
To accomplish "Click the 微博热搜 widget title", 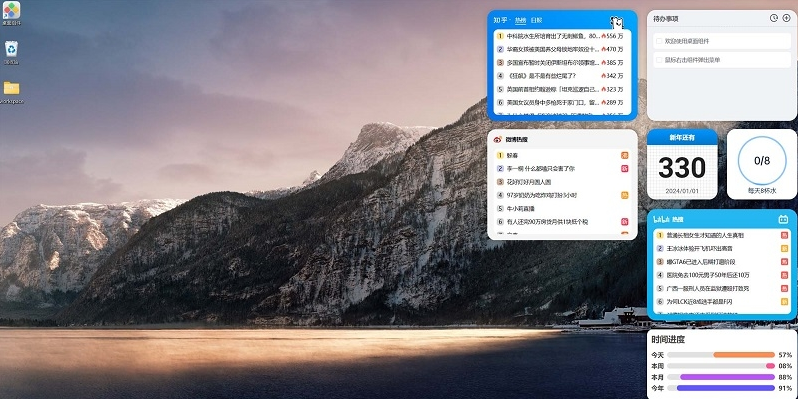I will 517,139.
